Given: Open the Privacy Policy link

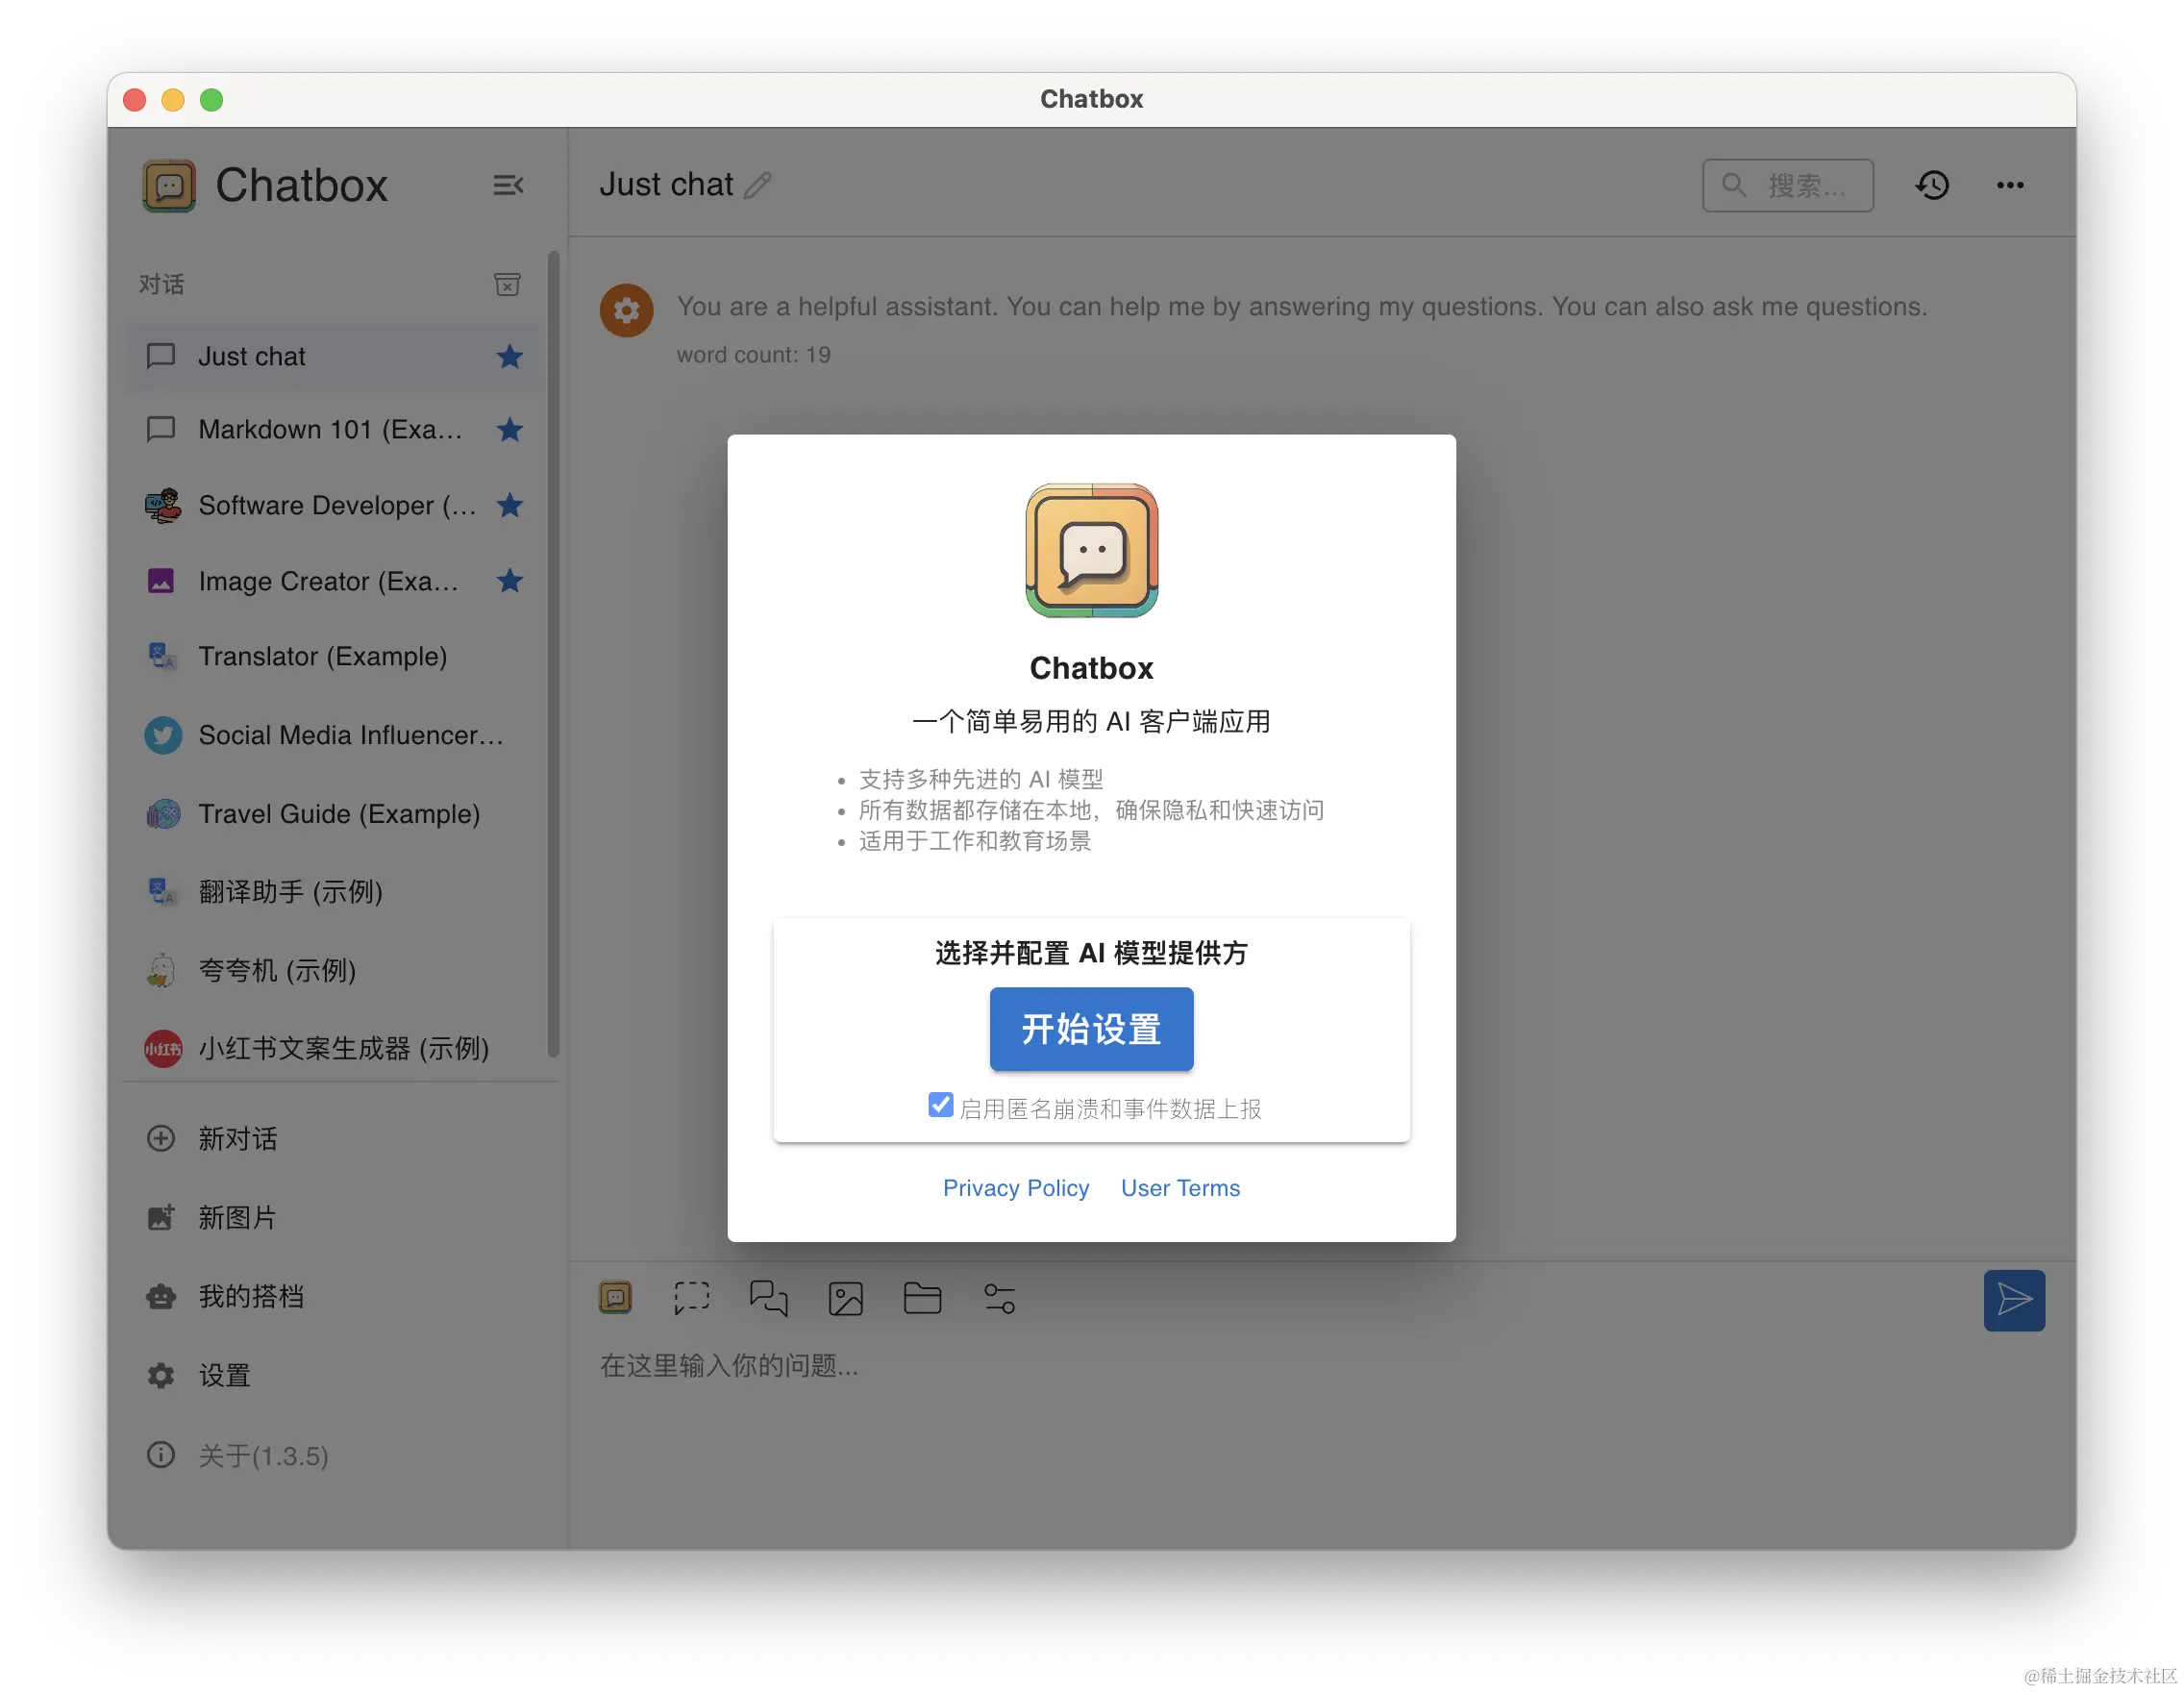Looking at the screenshot, I should 1015,1188.
